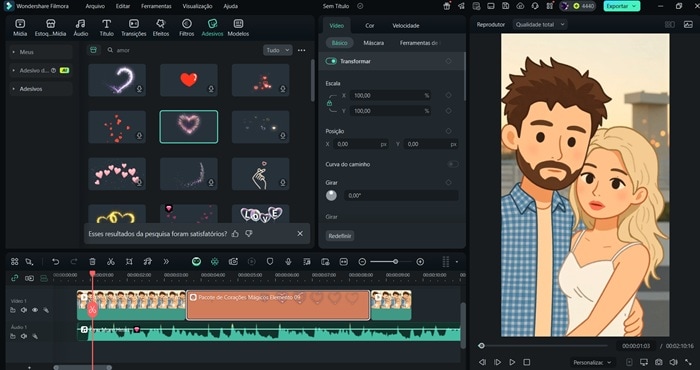
Task: Switch to the Cor tab
Action: [370, 25]
